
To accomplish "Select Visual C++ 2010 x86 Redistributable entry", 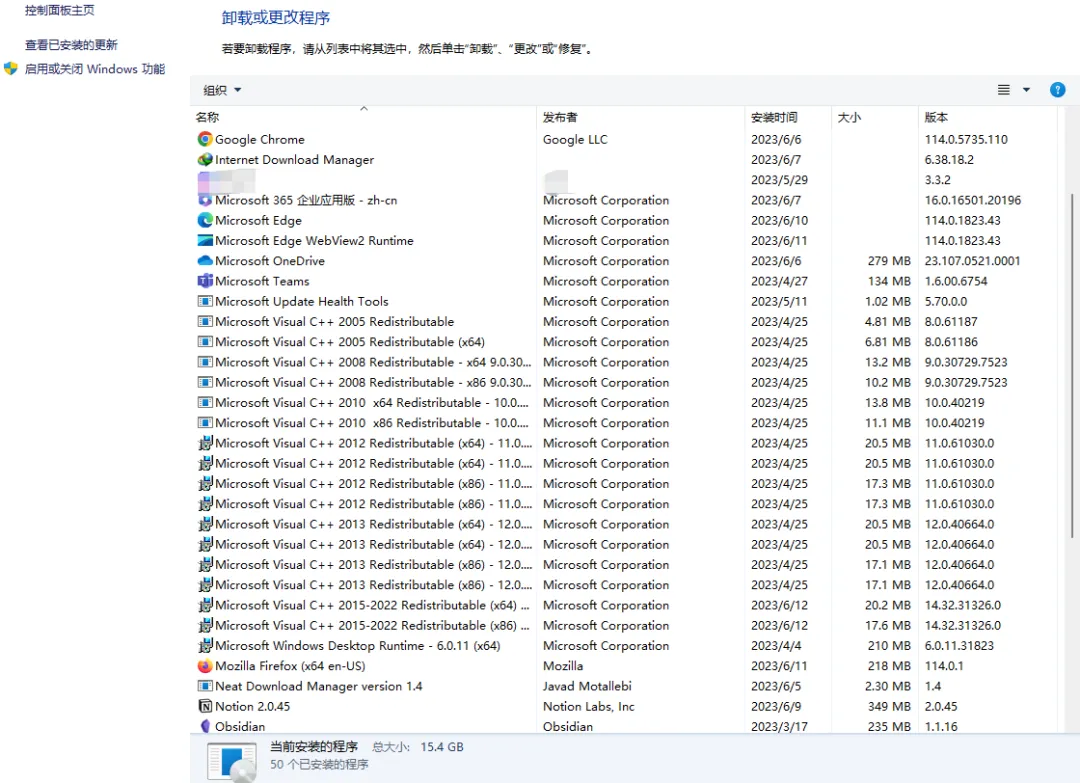I will (x=371, y=423).
